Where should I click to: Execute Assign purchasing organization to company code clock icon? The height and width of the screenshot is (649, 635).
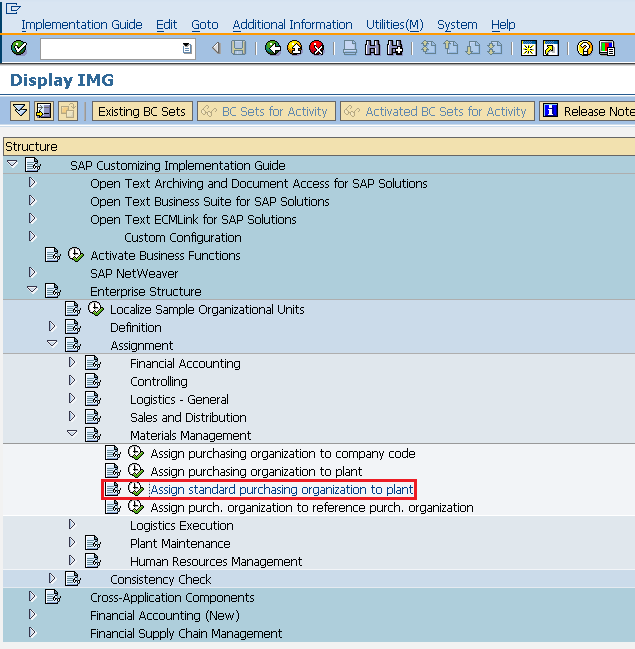(135, 453)
